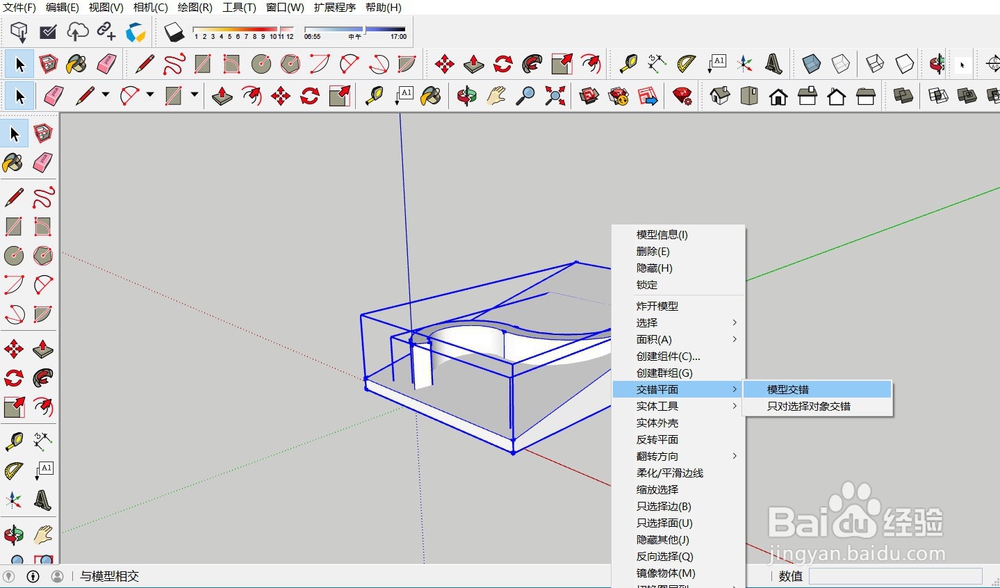
Task: Select the Zoom magnifier in third toolbar row
Action: pos(525,96)
